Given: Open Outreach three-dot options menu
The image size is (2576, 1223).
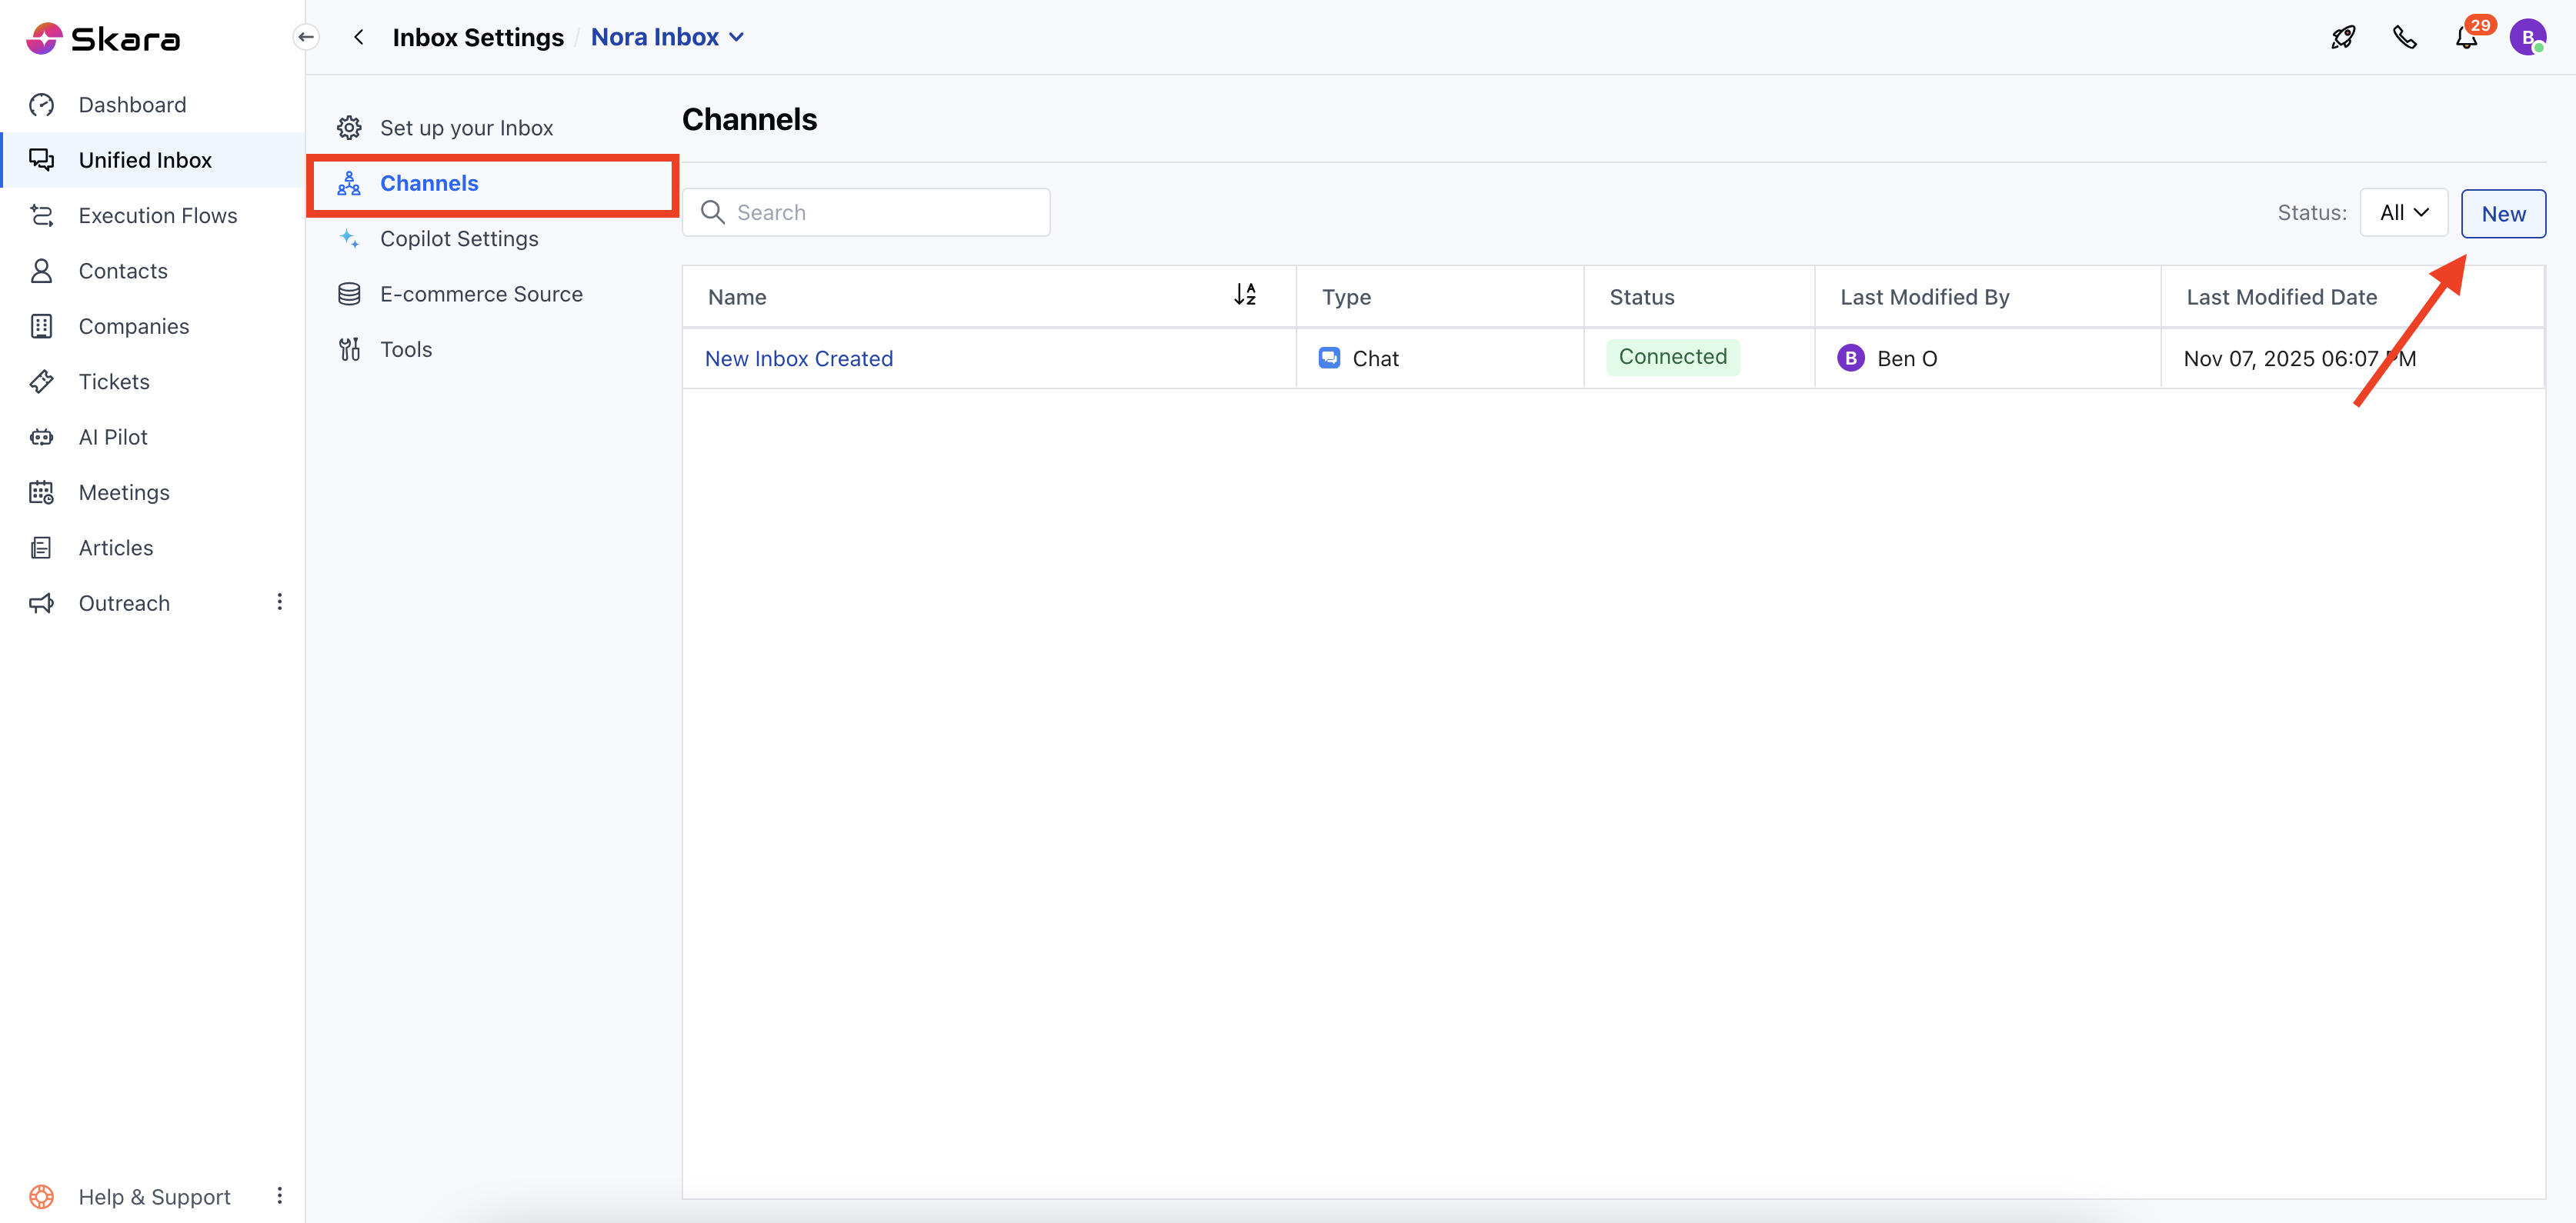Looking at the screenshot, I should [279, 602].
